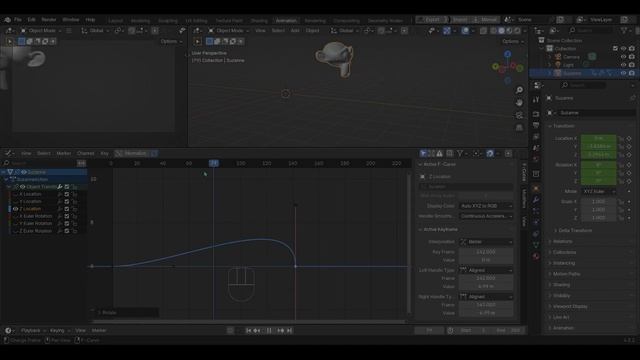
Task: Expand the Camera item in outliner
Action: [550, 57]
